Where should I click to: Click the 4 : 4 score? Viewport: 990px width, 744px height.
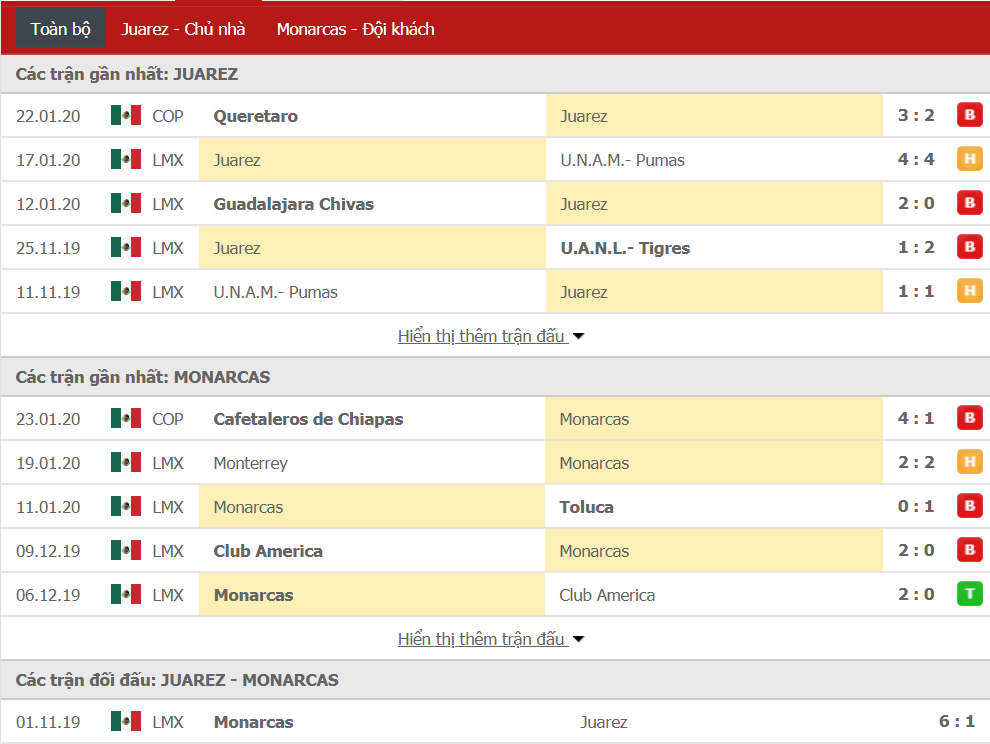pyautogui.click(x=916, y=159)
